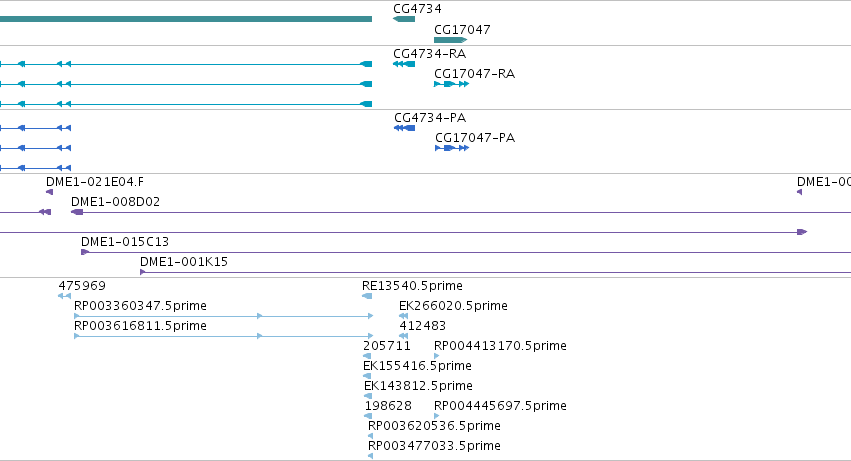This screenshot has width=851, height=461.
Task: Click the DME1-001K15 clone label
Action: (x=184, y=262)
